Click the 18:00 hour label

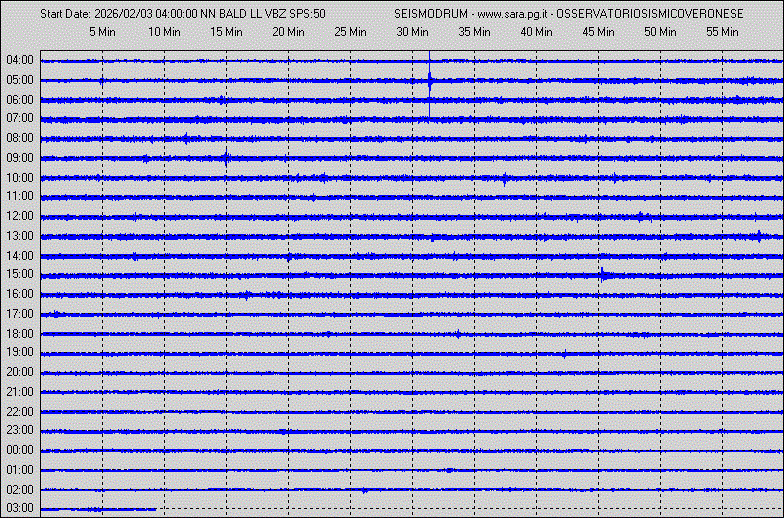click(20, 333)
